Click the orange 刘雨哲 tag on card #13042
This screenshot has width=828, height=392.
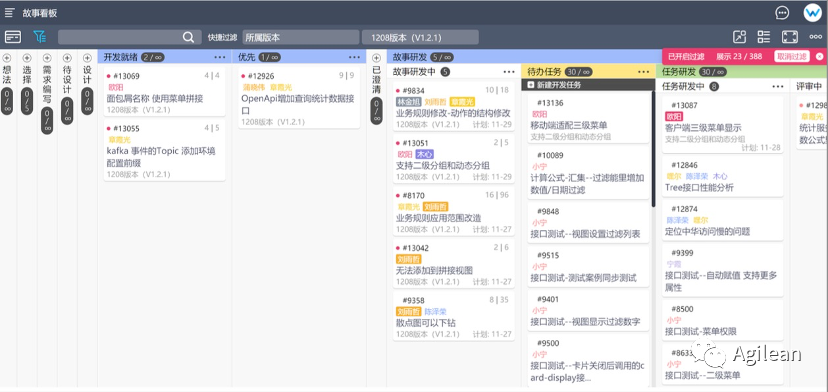(409, 259)
